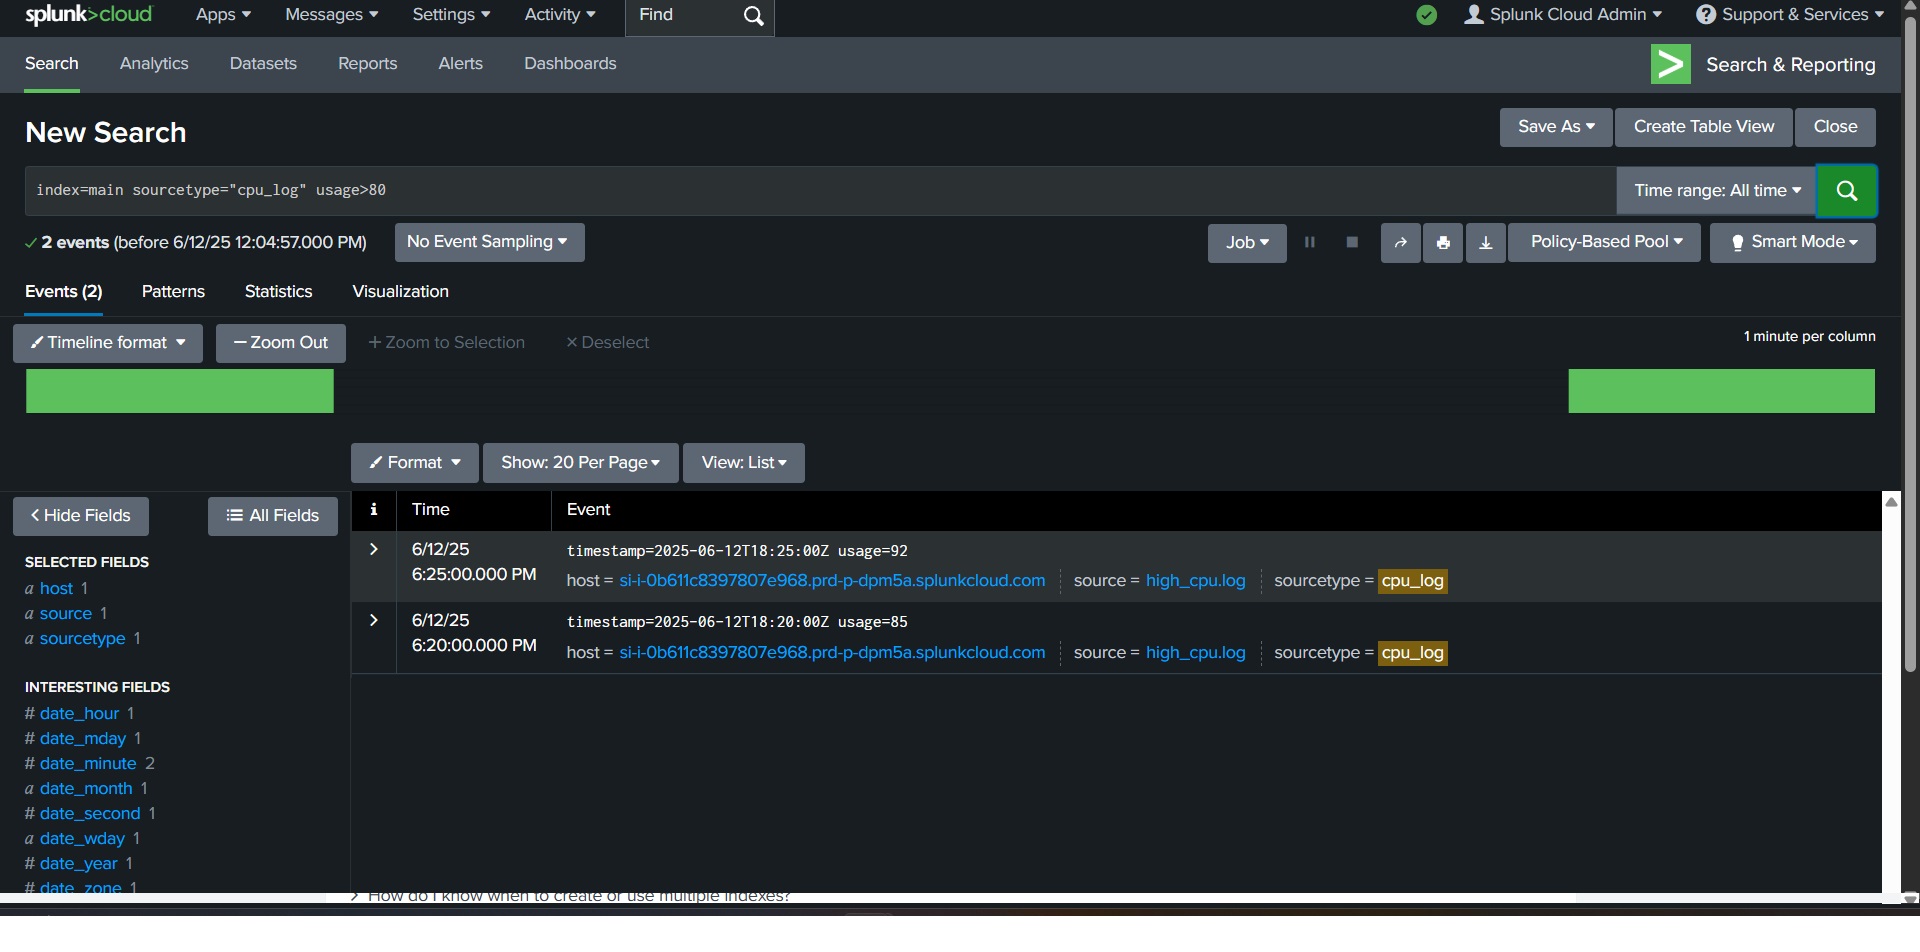Viewport: 1920px width, 952px height.
Task: Click the sourcetype field in Selected Fields
Action: [x=83, y=639]
